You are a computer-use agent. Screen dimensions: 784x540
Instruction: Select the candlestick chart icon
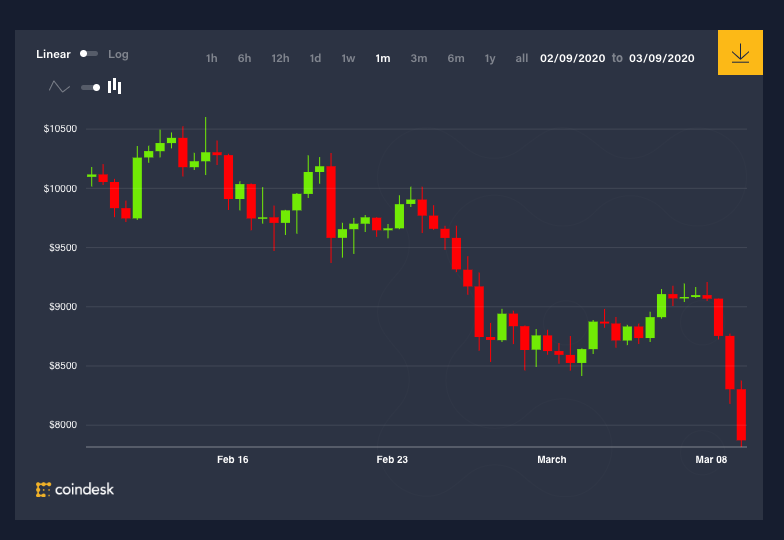114,86
